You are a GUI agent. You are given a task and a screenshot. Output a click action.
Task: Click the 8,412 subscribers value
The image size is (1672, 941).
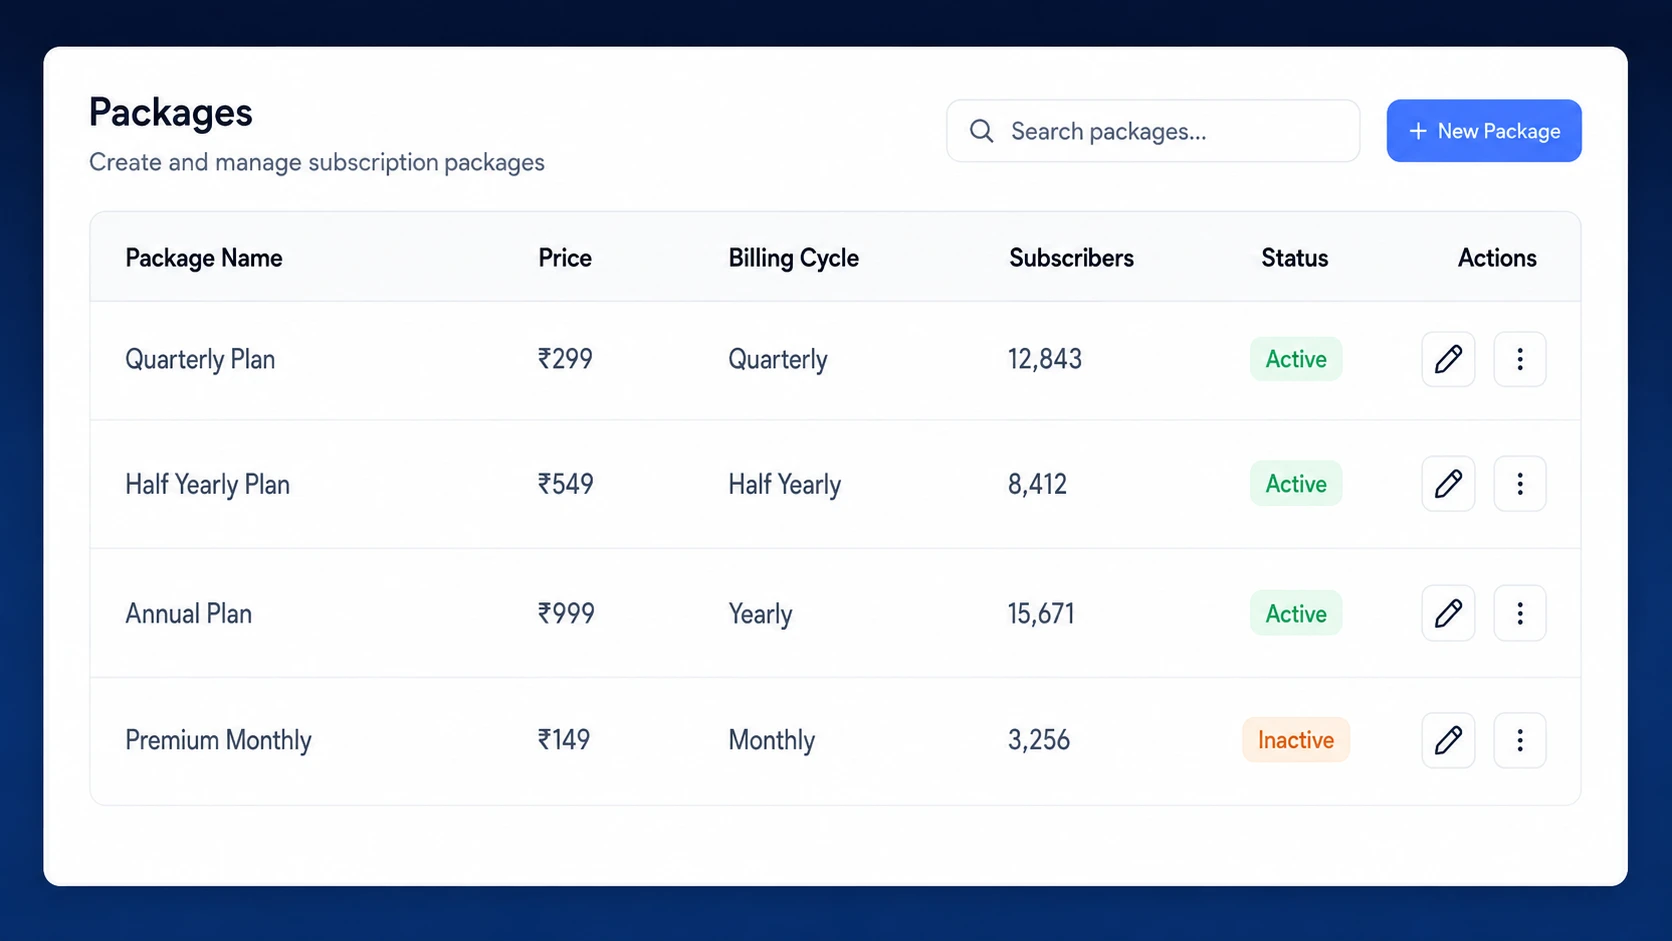tap(1037, 484)
